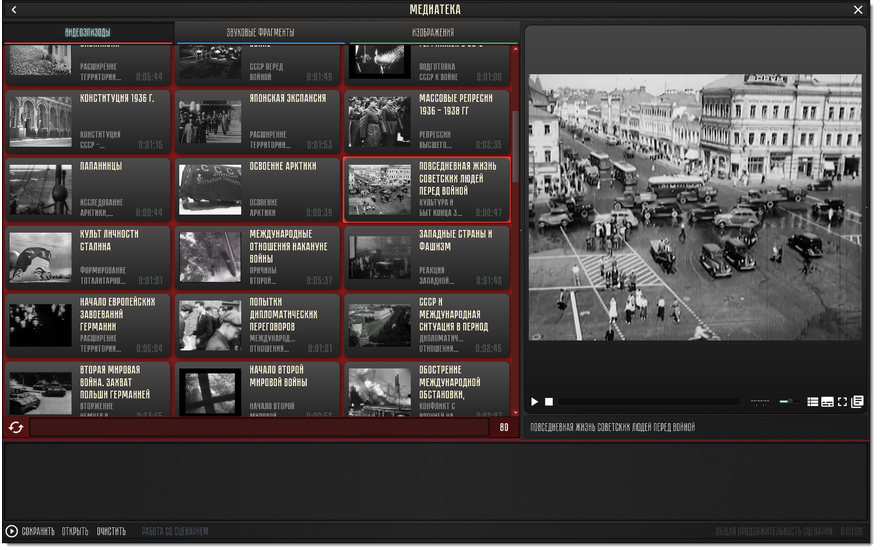Select the Попытки дипломатических переговоров clip
This screenshot has height=550, width=880.
pyautogui.click(x=258, y=326)
